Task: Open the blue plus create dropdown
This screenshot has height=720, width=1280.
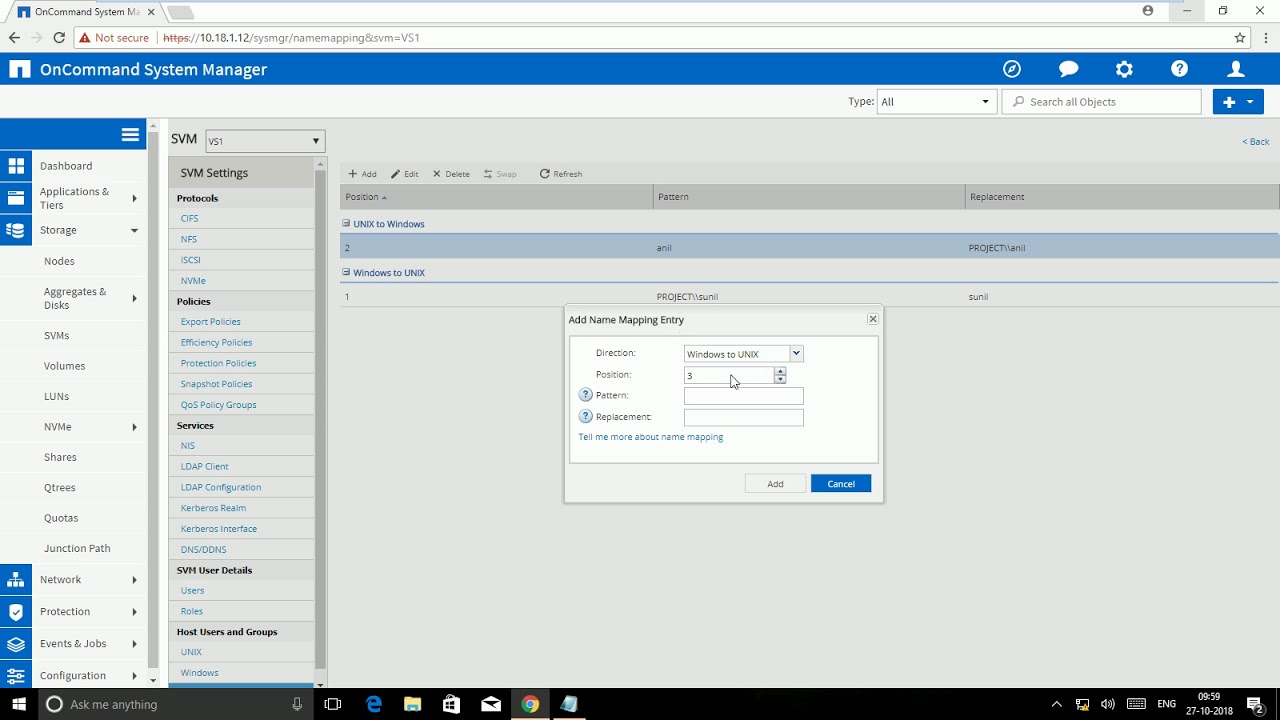Action: coord(1238,101)
